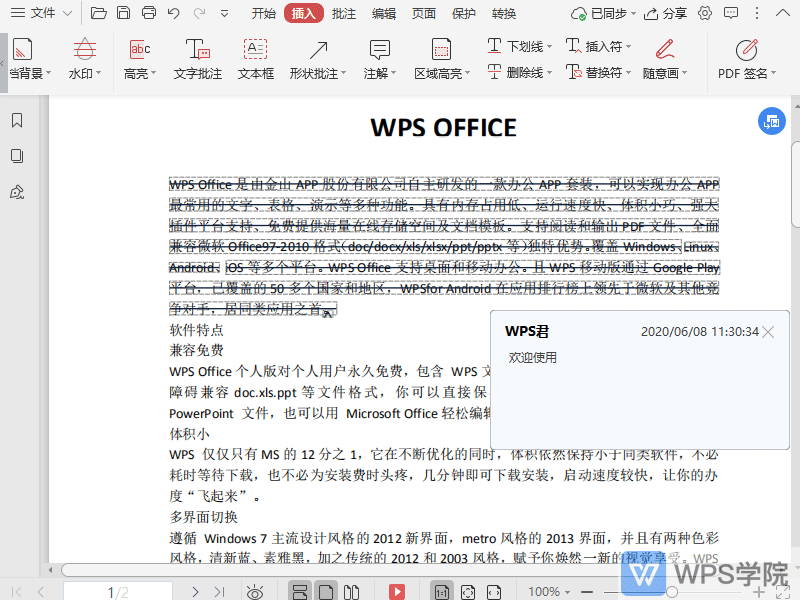The image size is (800, 600).
Task: Switch to the 插入 tab
Action: (304, 14)
